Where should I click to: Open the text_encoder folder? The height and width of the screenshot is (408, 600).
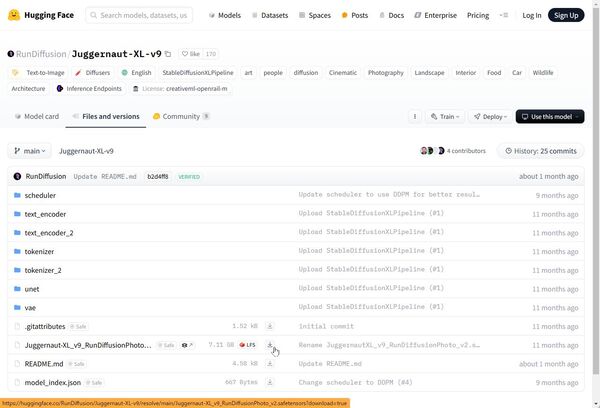point(45,214)
